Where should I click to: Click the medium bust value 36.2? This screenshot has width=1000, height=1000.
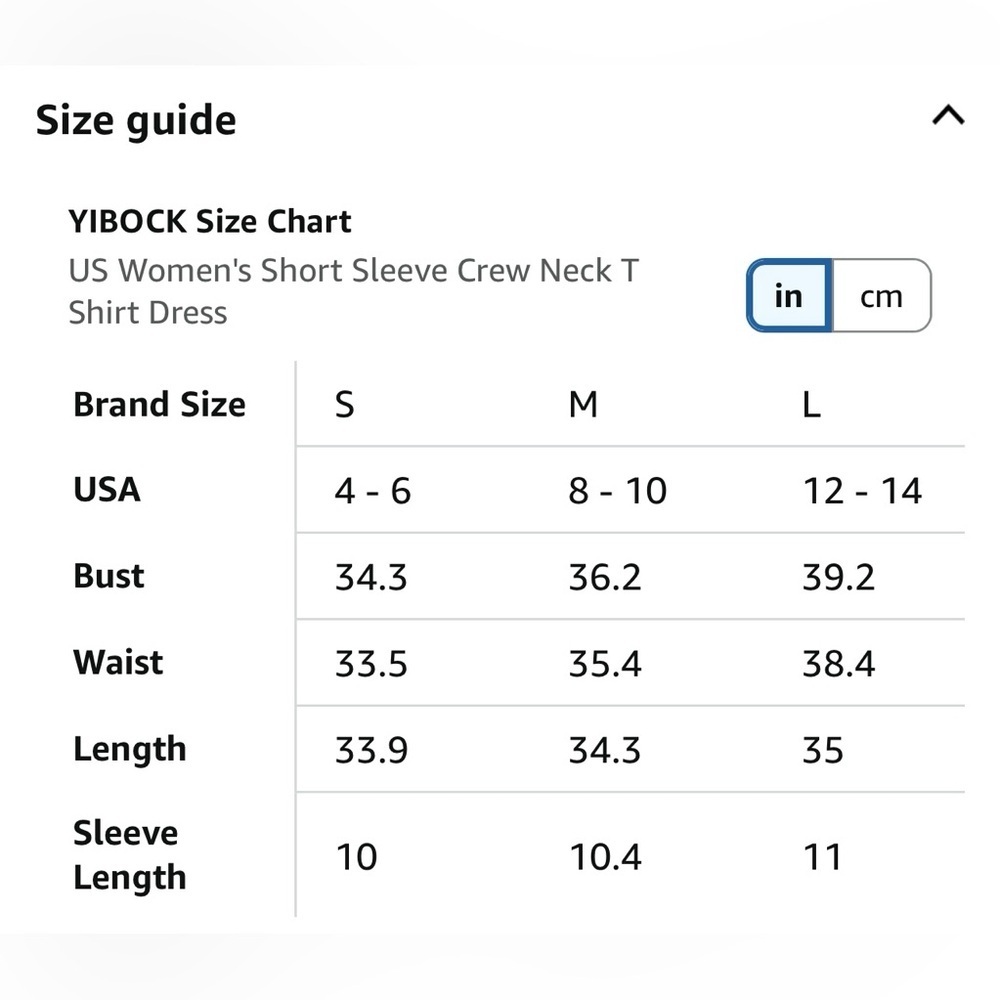click(605, 577)
